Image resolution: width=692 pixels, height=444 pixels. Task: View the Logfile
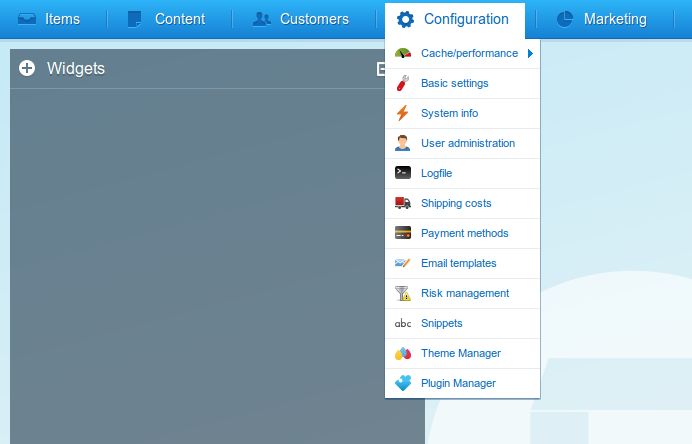pyautogui.click(x=463, y=173)
